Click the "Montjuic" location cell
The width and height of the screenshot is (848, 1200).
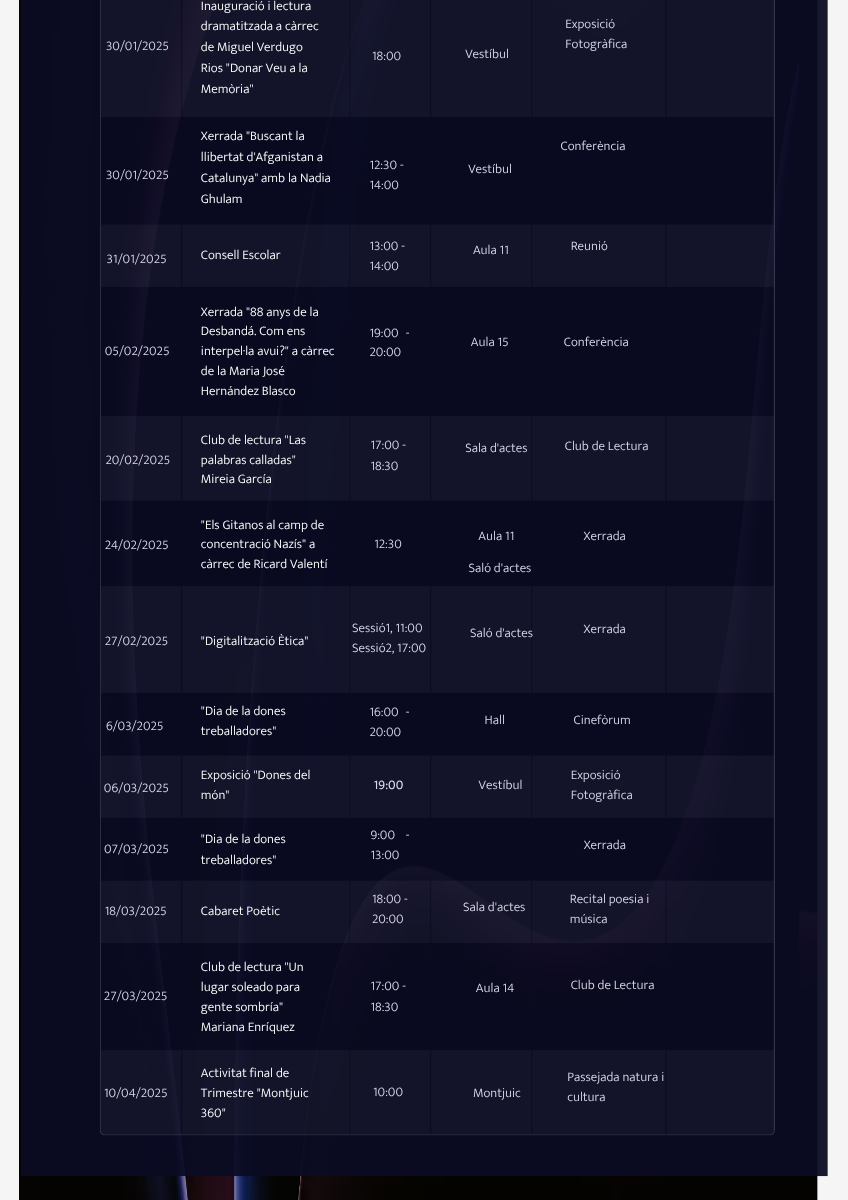(x=496, y=1093)
